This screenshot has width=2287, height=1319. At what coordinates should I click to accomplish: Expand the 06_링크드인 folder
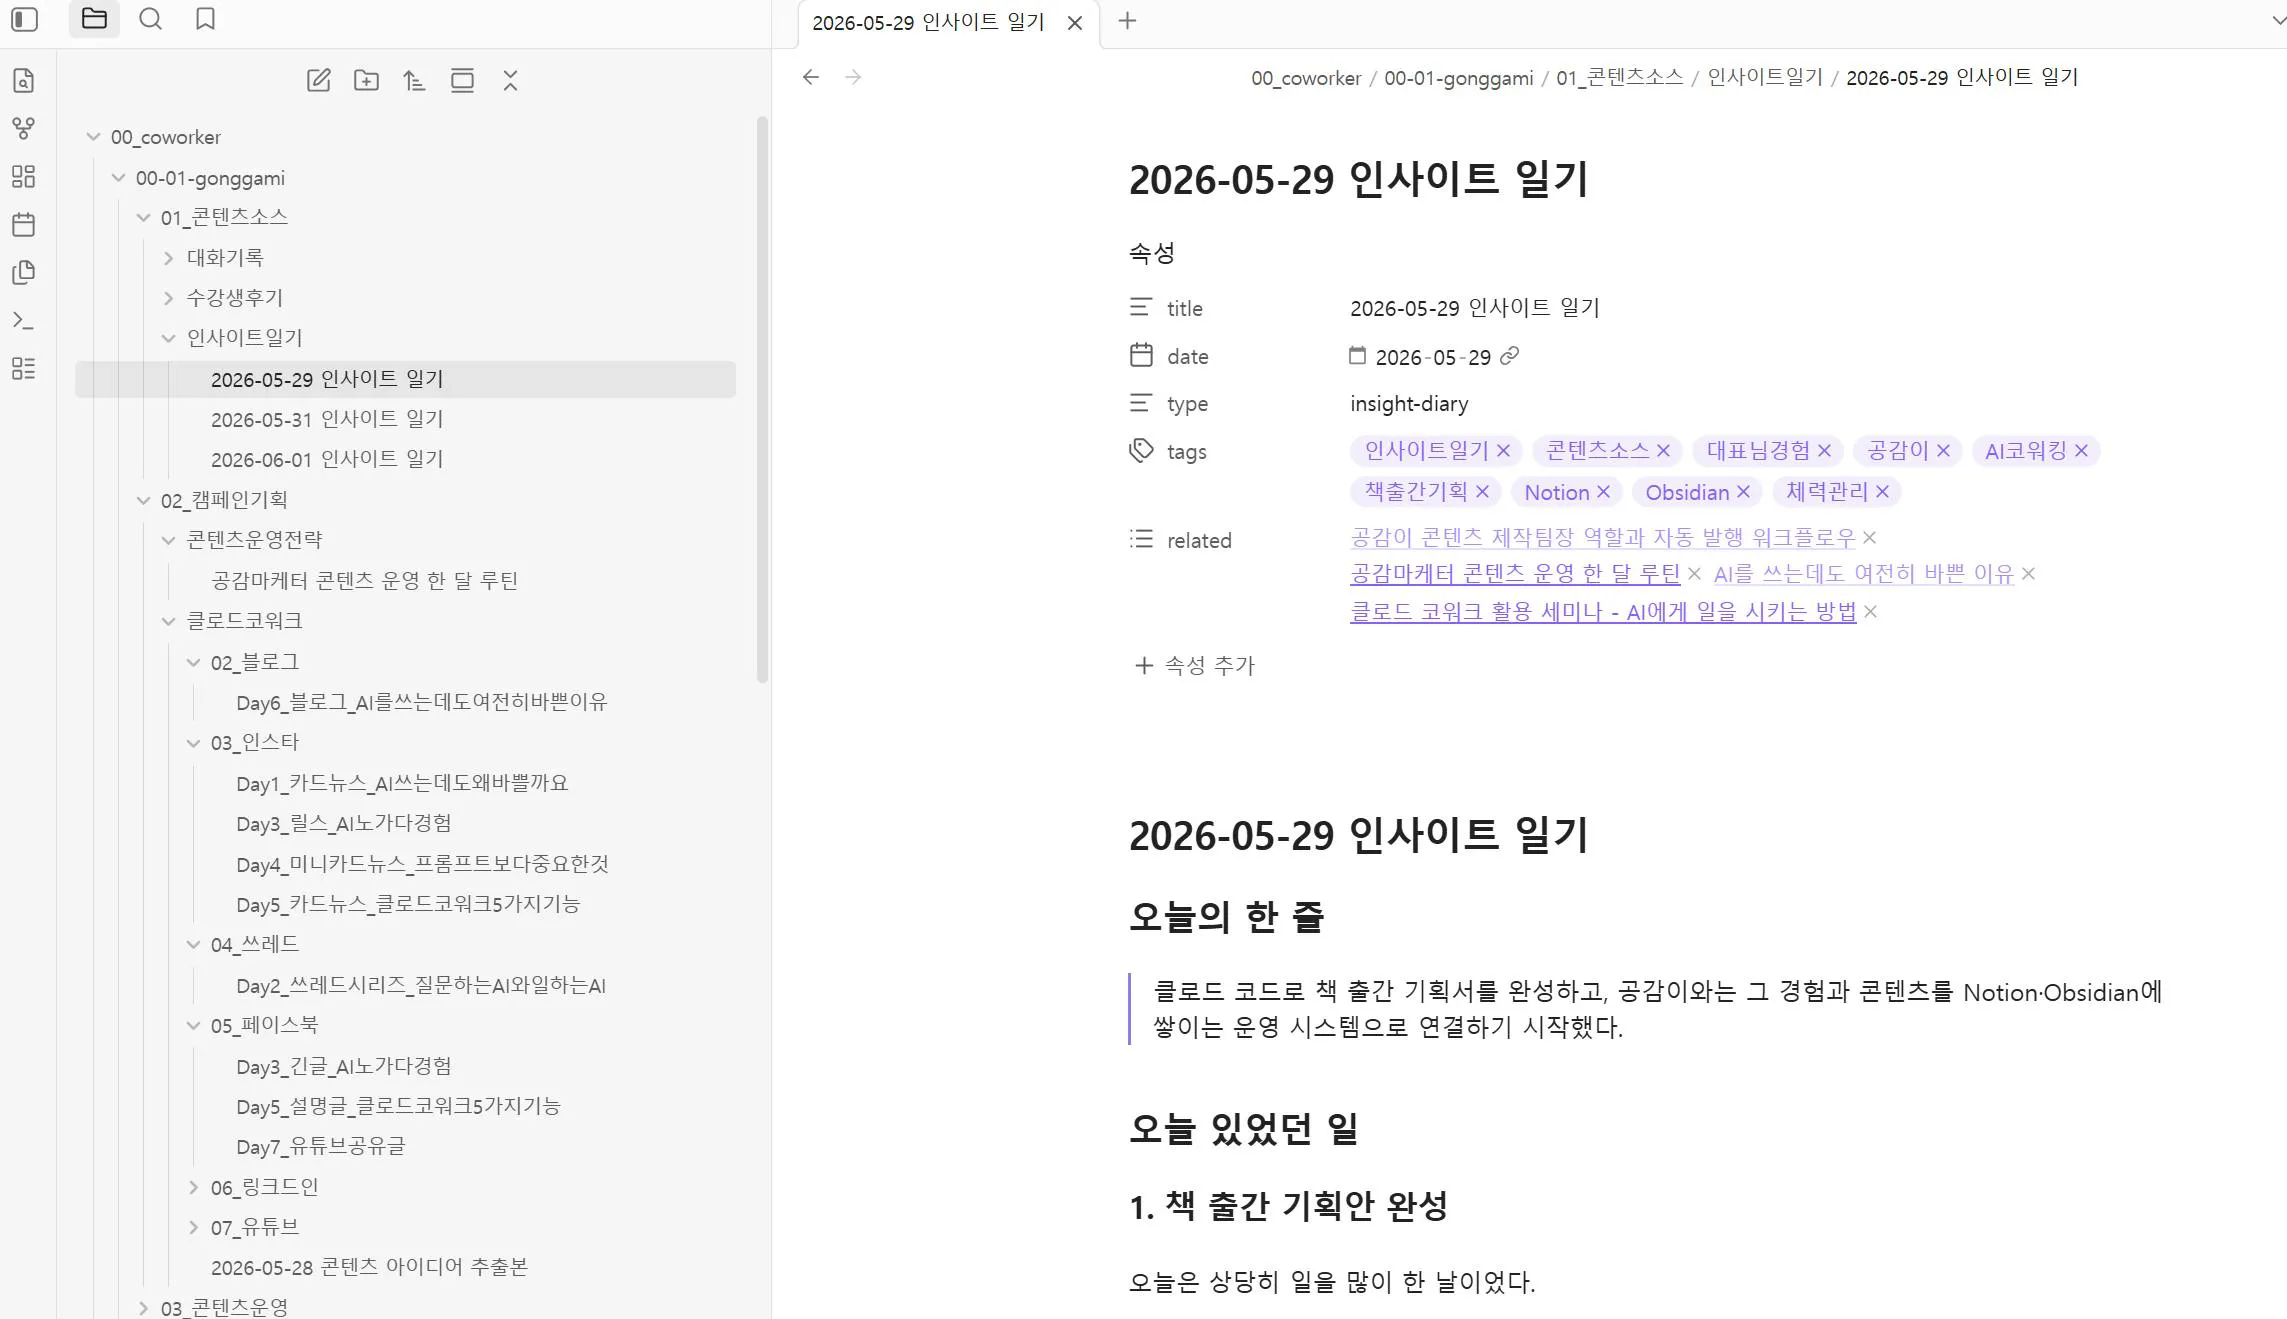tap(193, 1187)
